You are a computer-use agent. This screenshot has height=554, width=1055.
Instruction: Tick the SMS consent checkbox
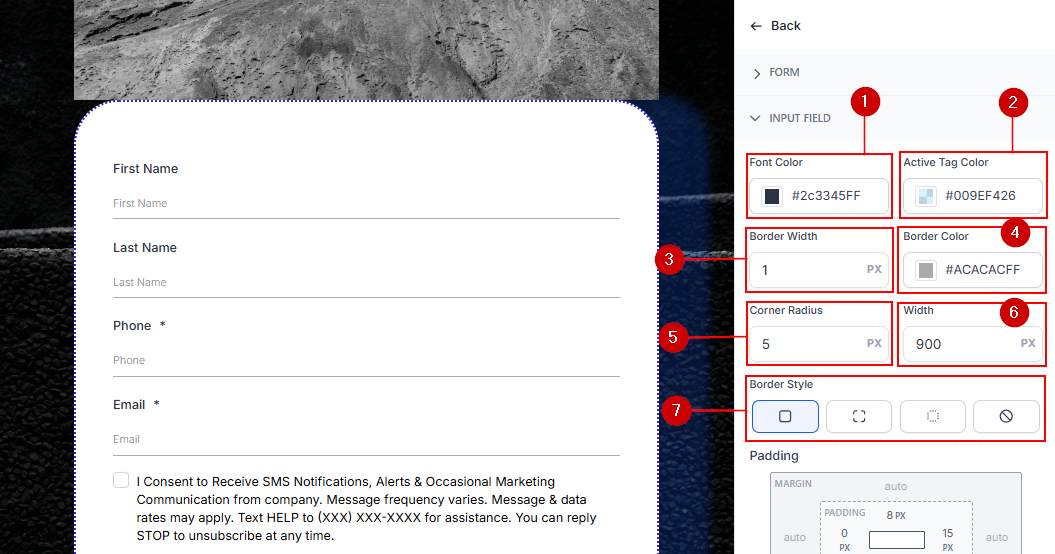pyautogui.click(x=121, y=481)
